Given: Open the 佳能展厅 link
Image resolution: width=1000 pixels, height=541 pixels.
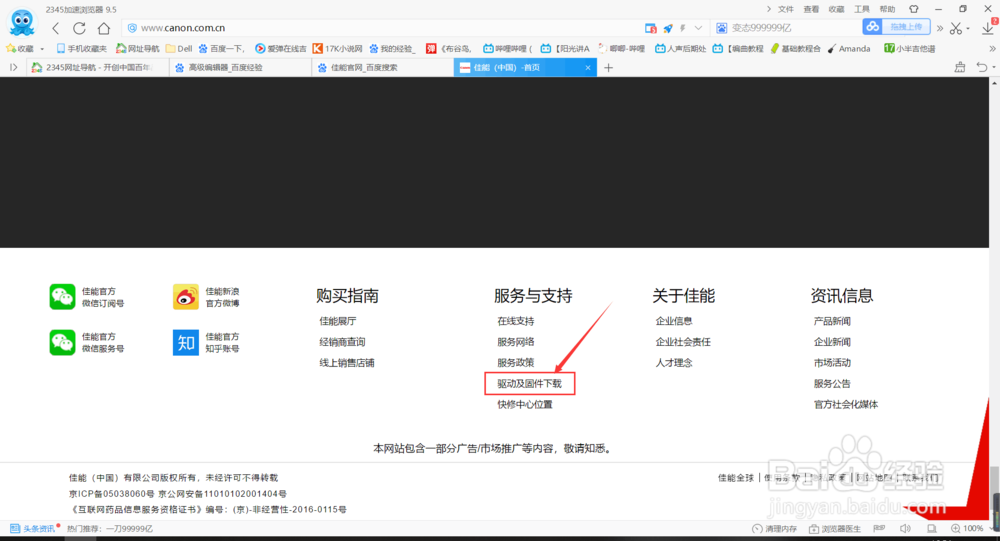Looking at the screenshot, I should [x=338, y=321].
